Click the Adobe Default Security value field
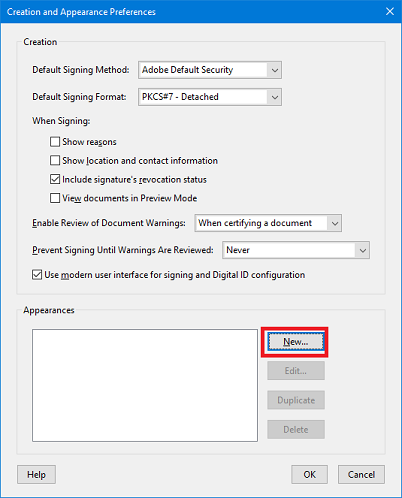Image resolution: width=402 pixels, height=498 pixels. coord(203,70)
